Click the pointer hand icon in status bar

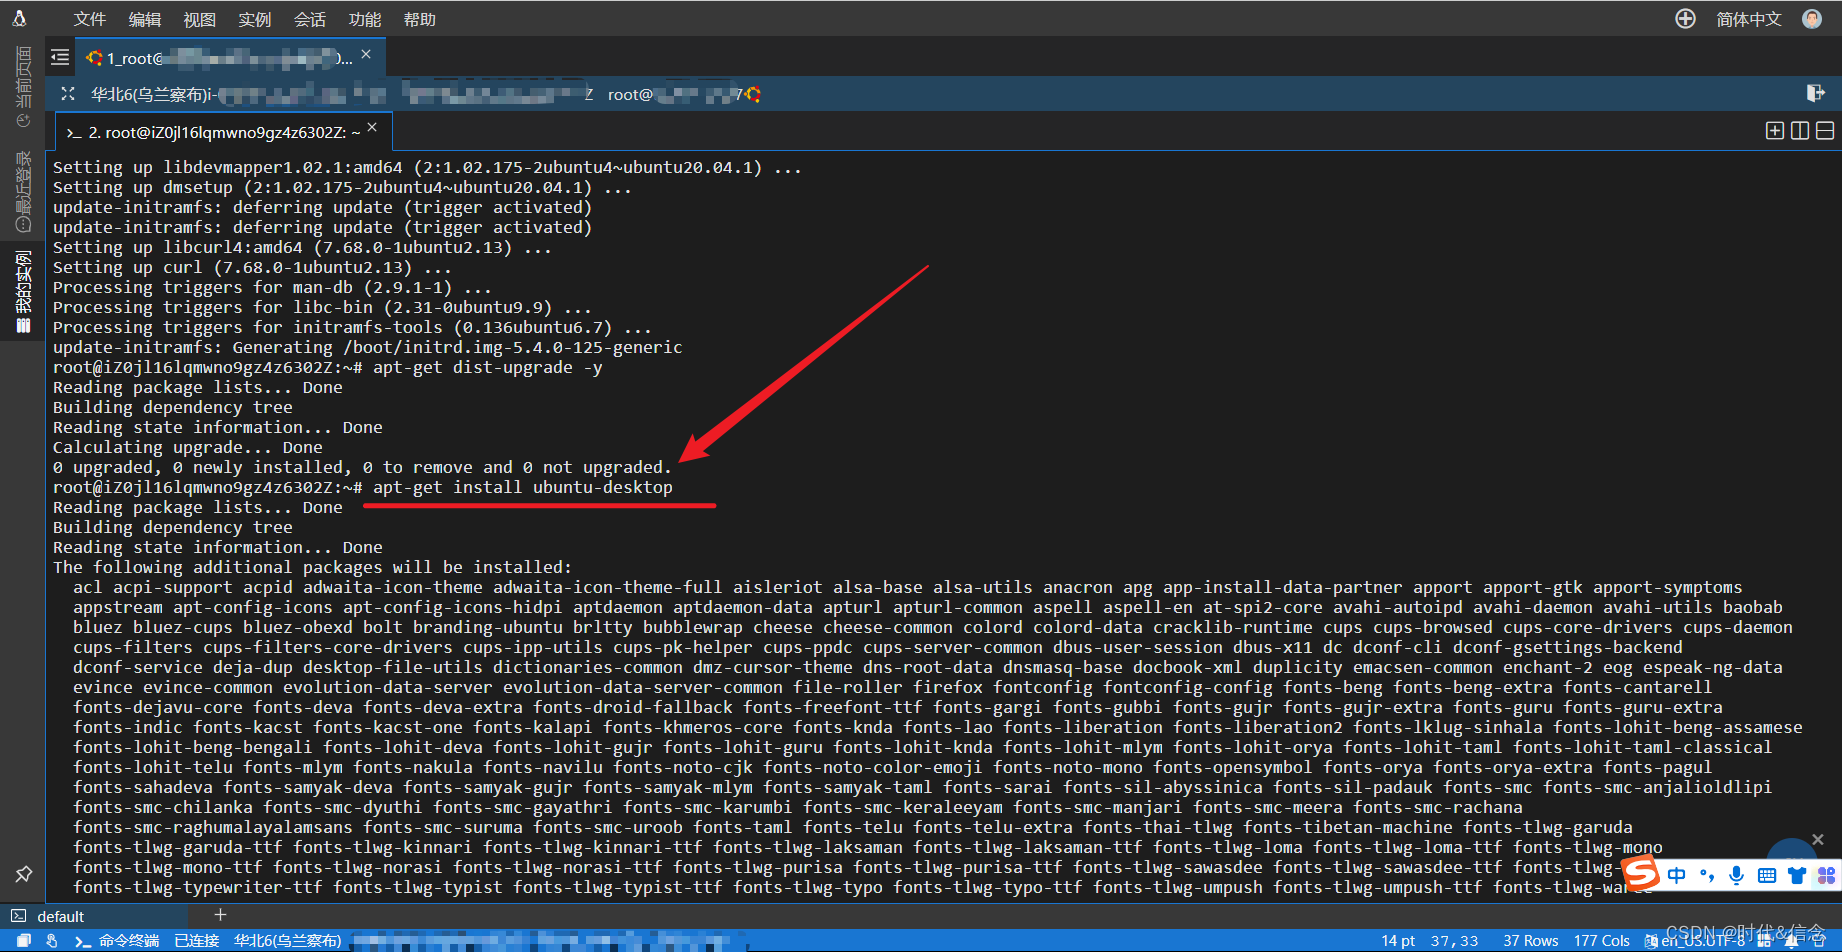[x=52, y=940]
